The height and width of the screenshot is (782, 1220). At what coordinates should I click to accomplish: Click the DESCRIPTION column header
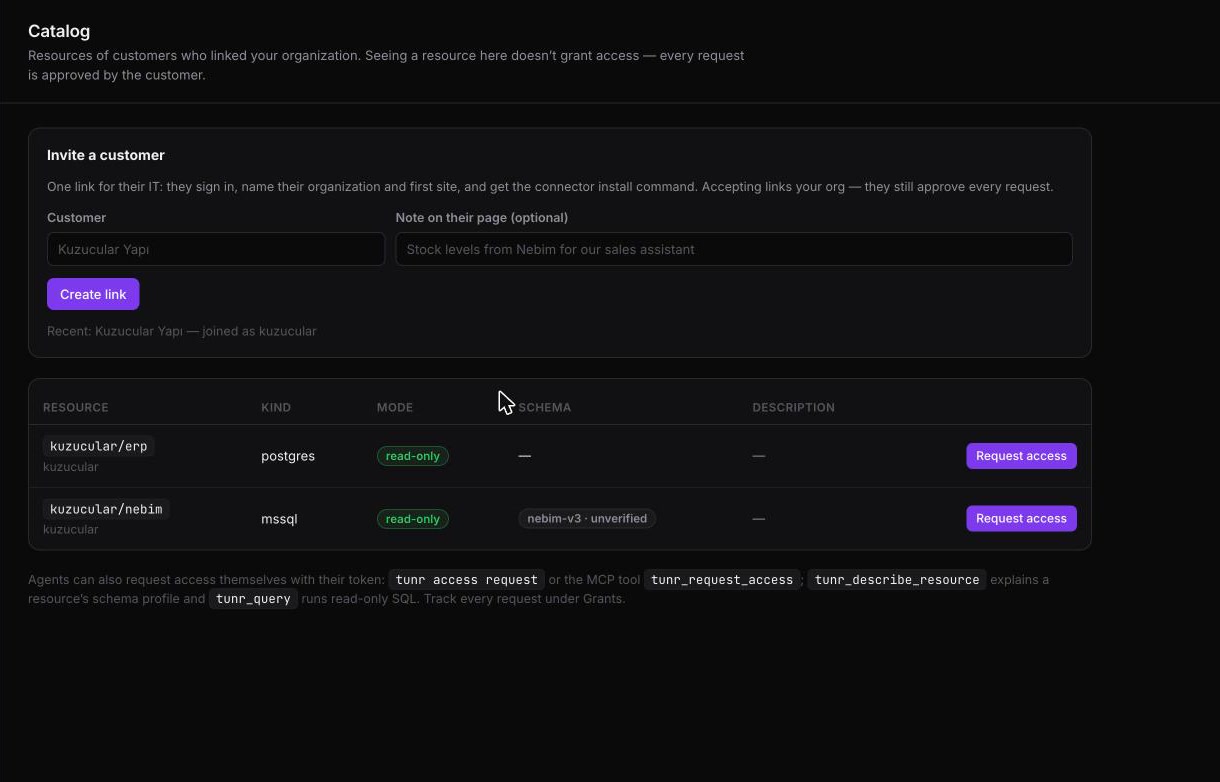793,407
